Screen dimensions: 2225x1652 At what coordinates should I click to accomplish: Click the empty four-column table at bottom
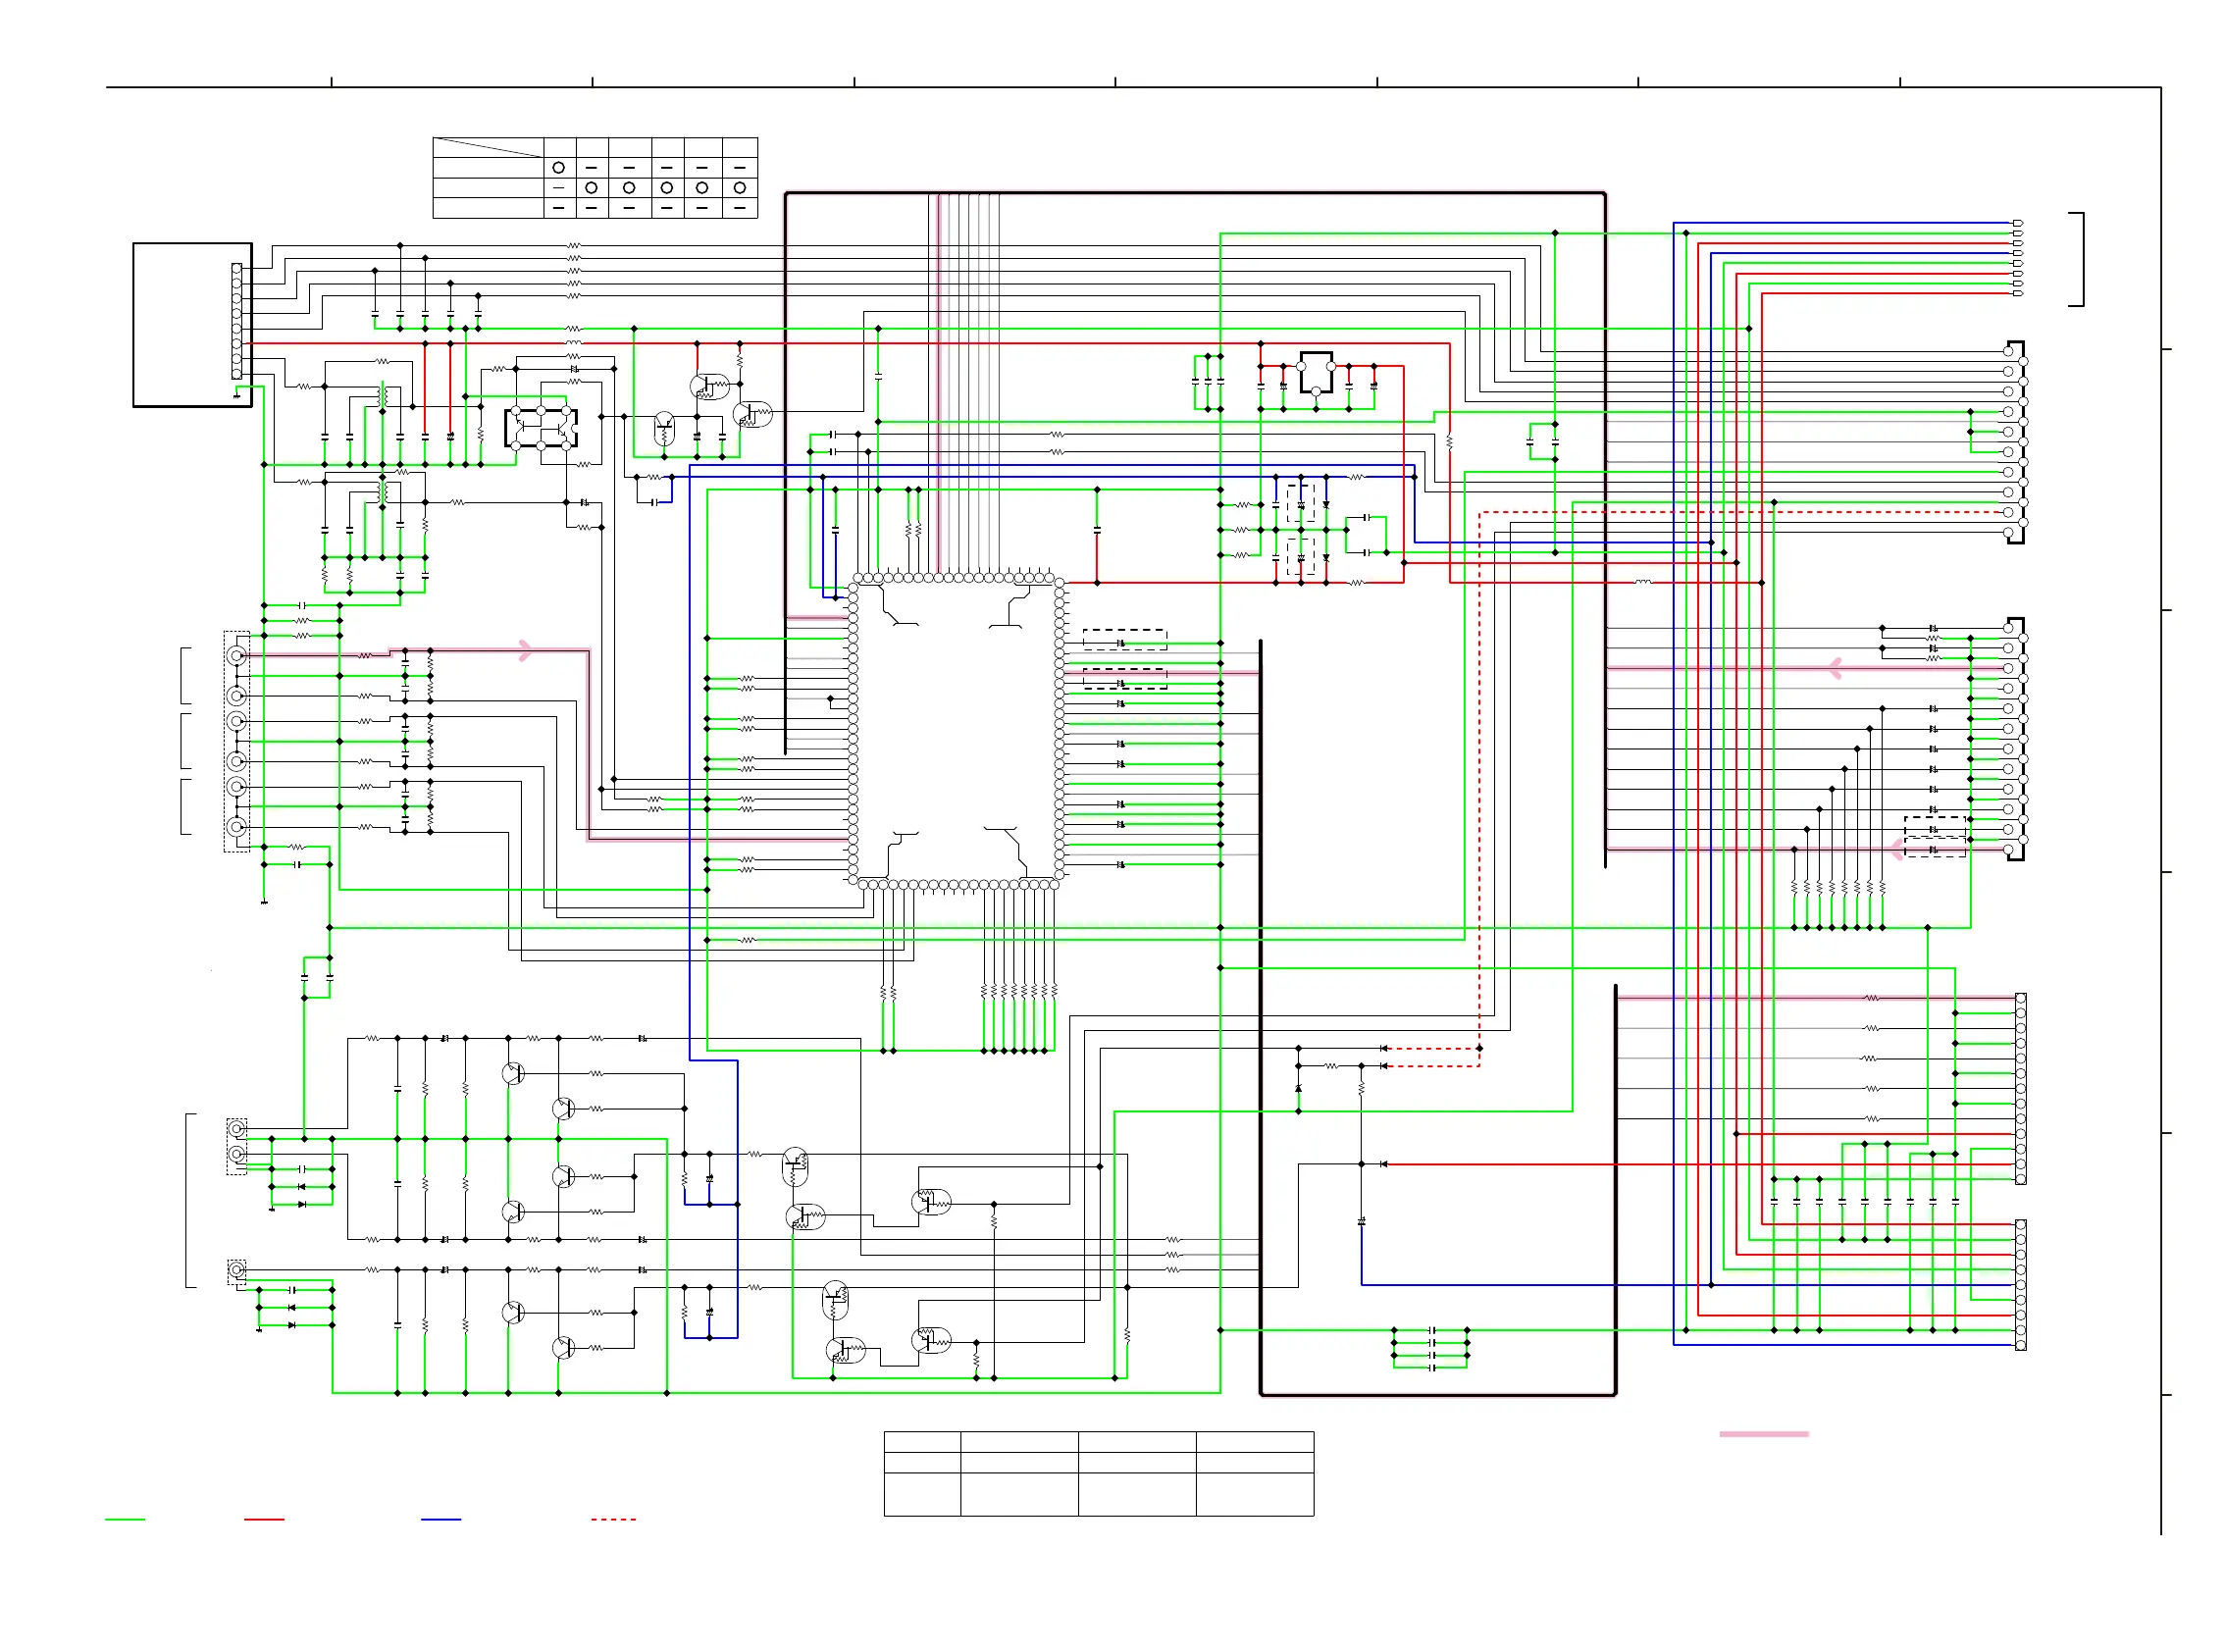(1099, 1474)
